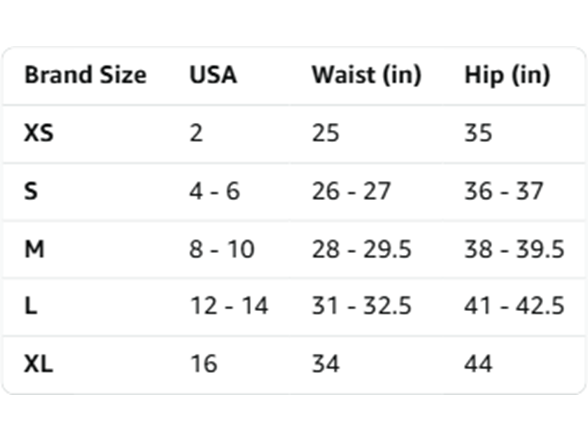Image resolution: width=588 pixels, height=441 pixels.
Task: Select hip value 36 - 37
Action: click(504, 191)
